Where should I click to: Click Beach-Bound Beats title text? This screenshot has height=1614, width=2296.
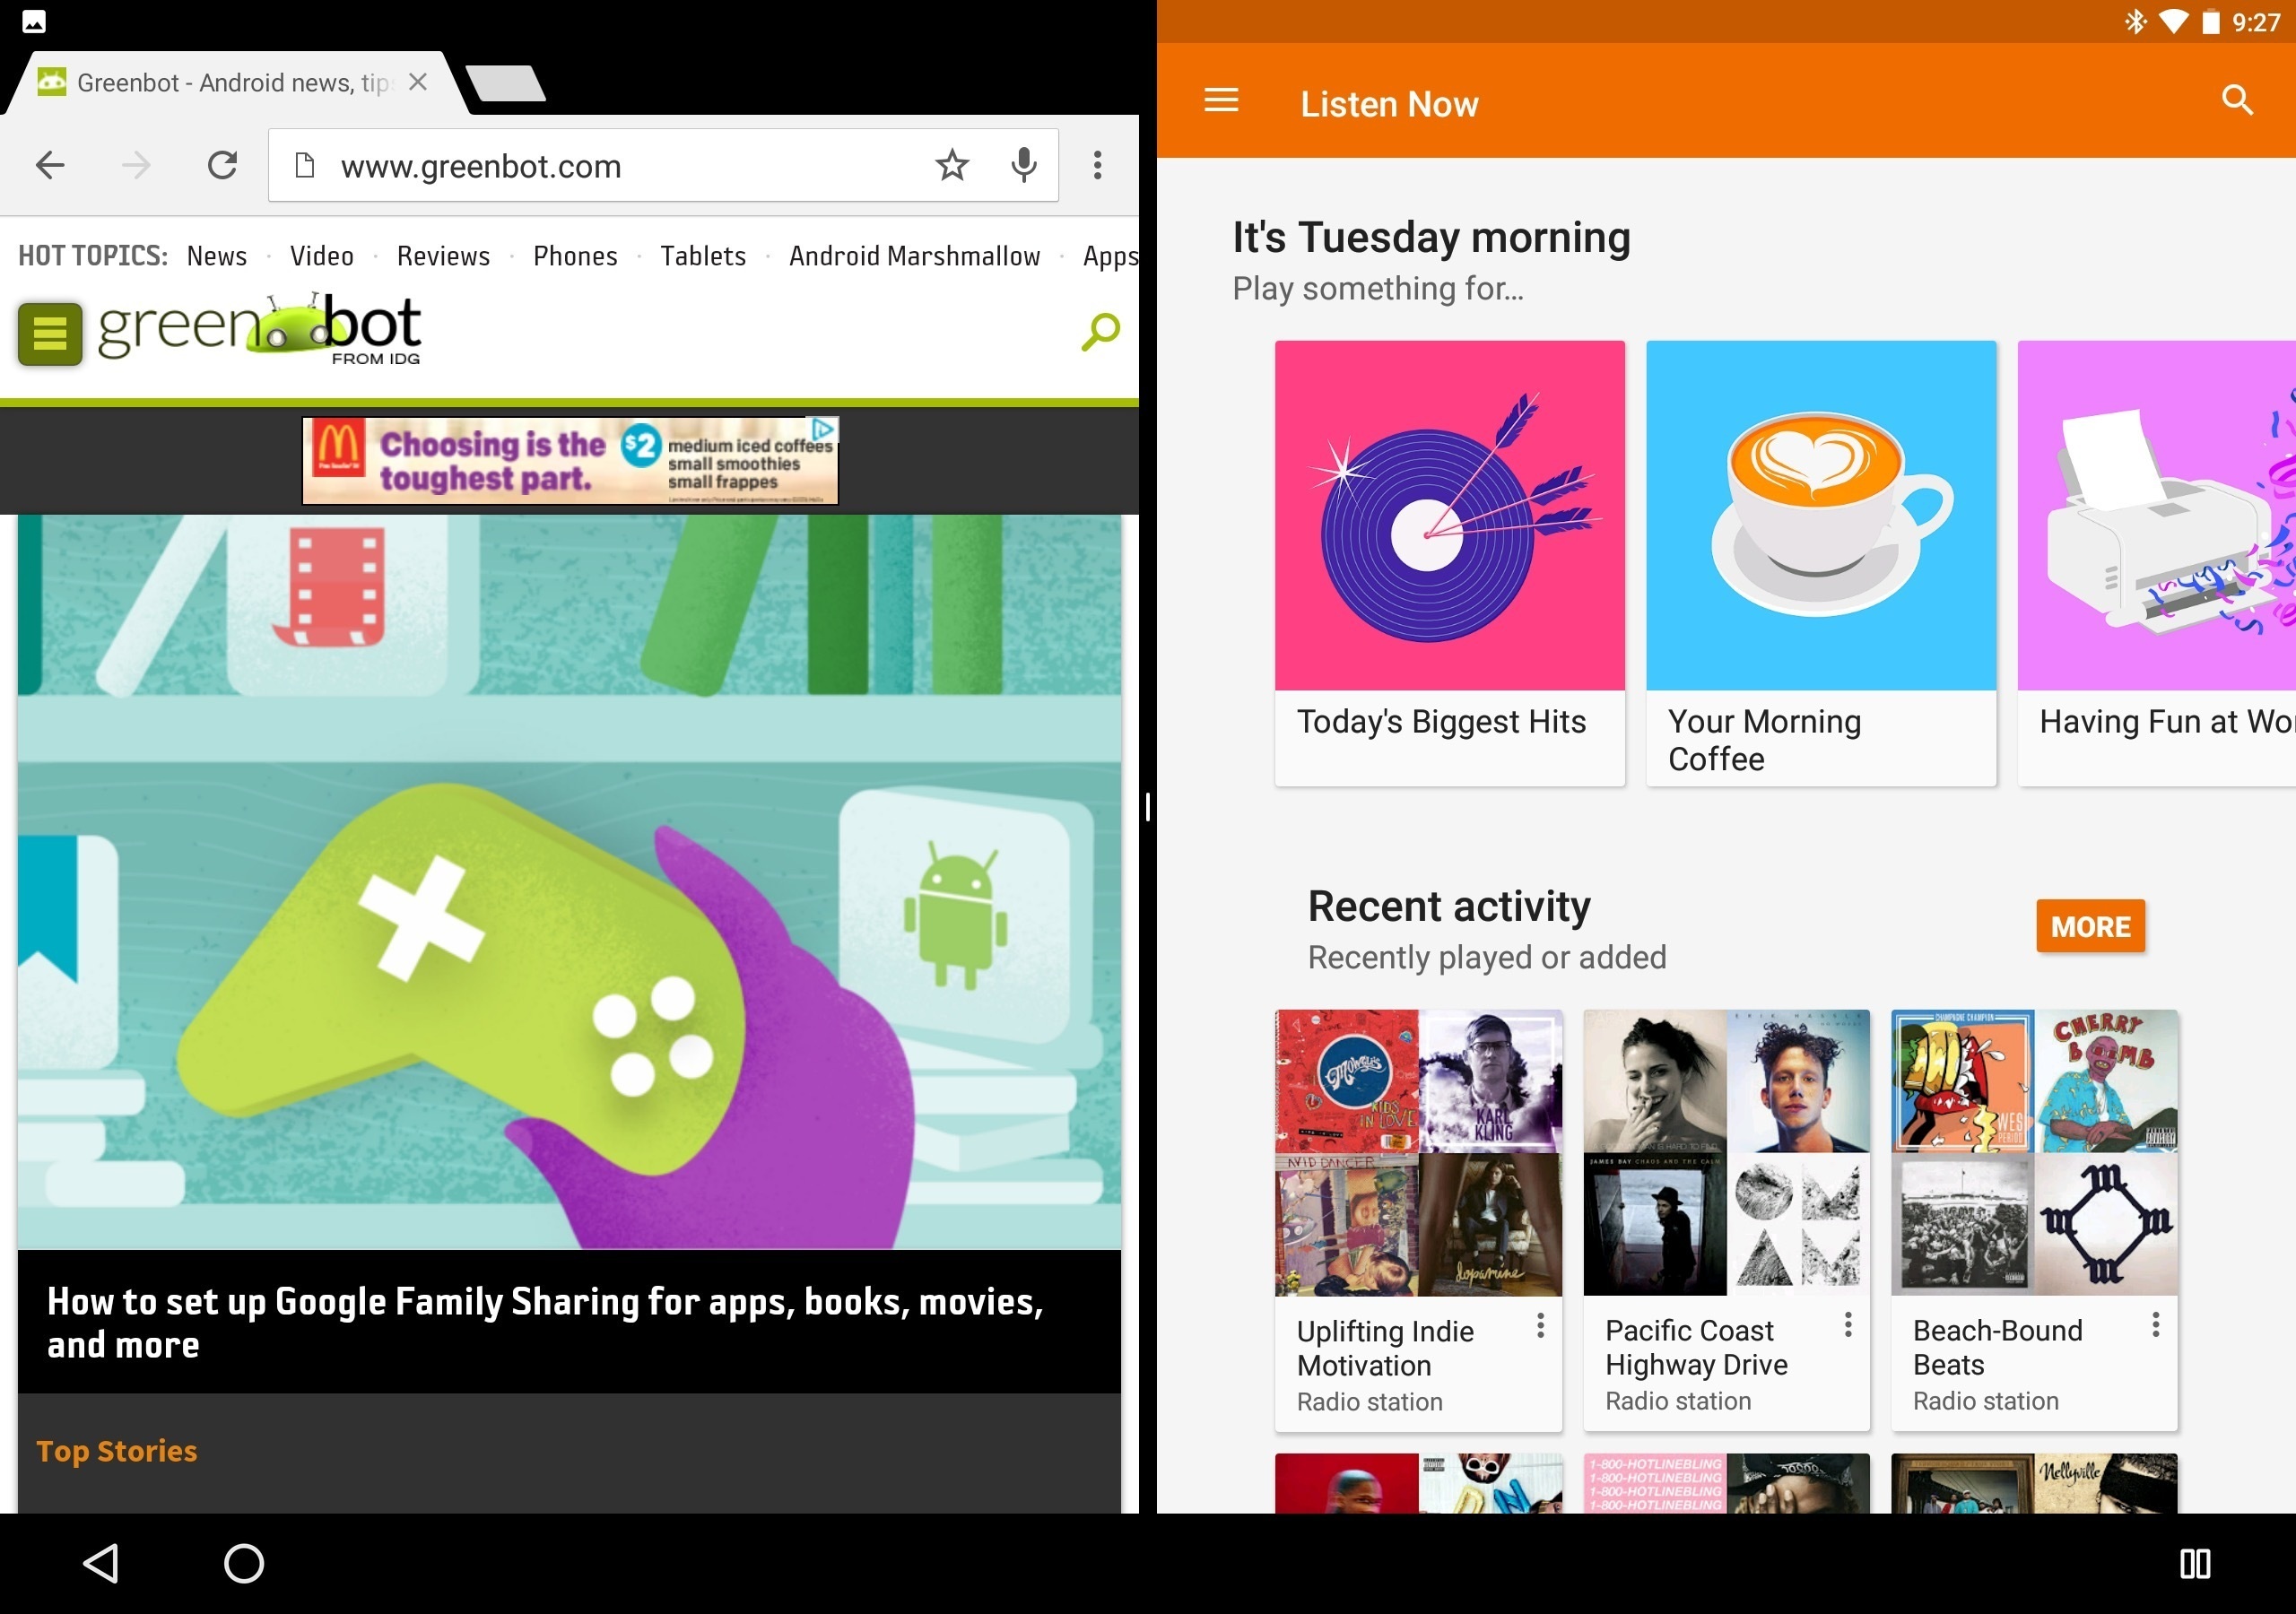1997,1347
